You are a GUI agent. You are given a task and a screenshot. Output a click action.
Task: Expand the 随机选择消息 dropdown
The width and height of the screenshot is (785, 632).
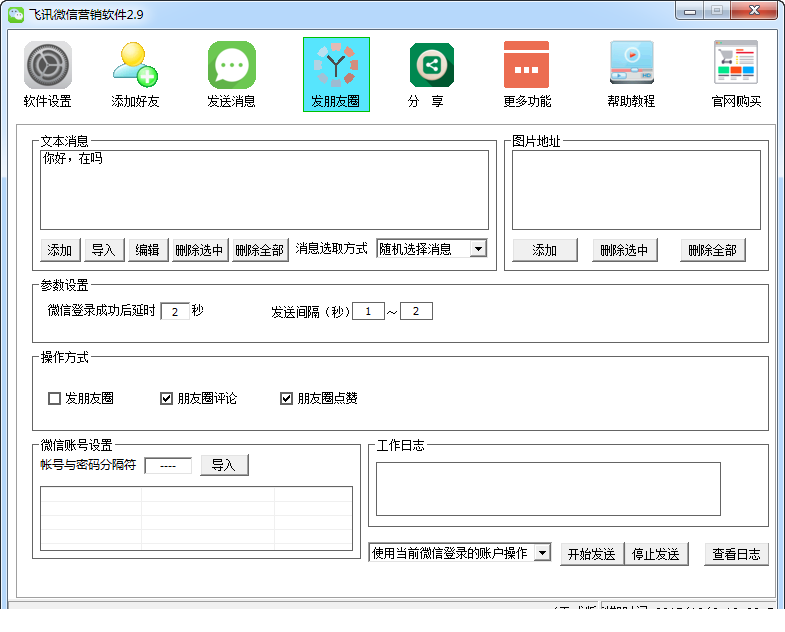(x=478, y=248)
